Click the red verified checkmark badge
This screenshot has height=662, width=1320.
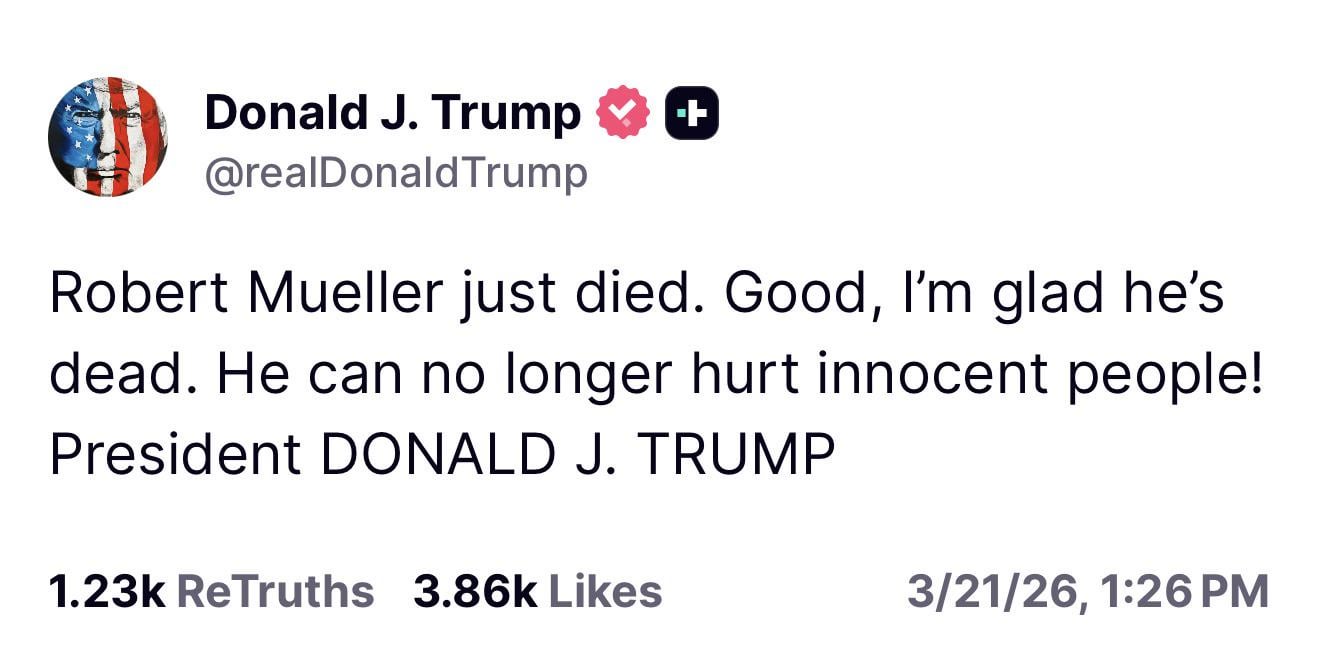coord(623,113)
